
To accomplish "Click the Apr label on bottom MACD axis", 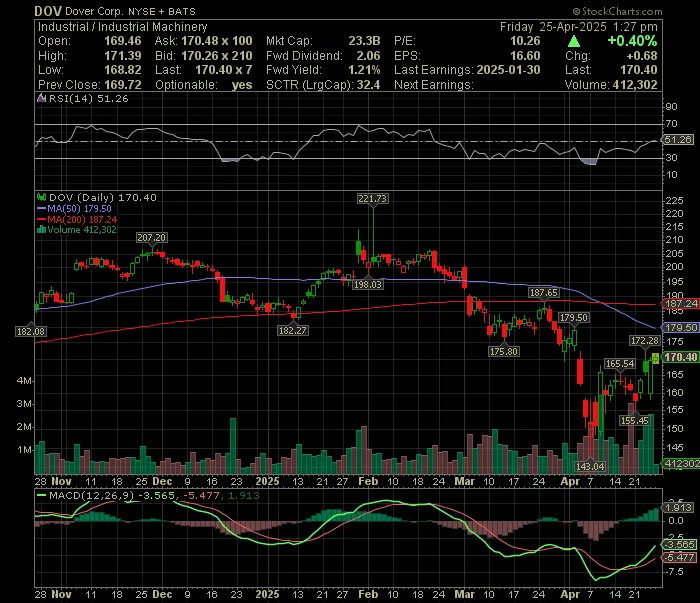I will click(x=570, y=595).
